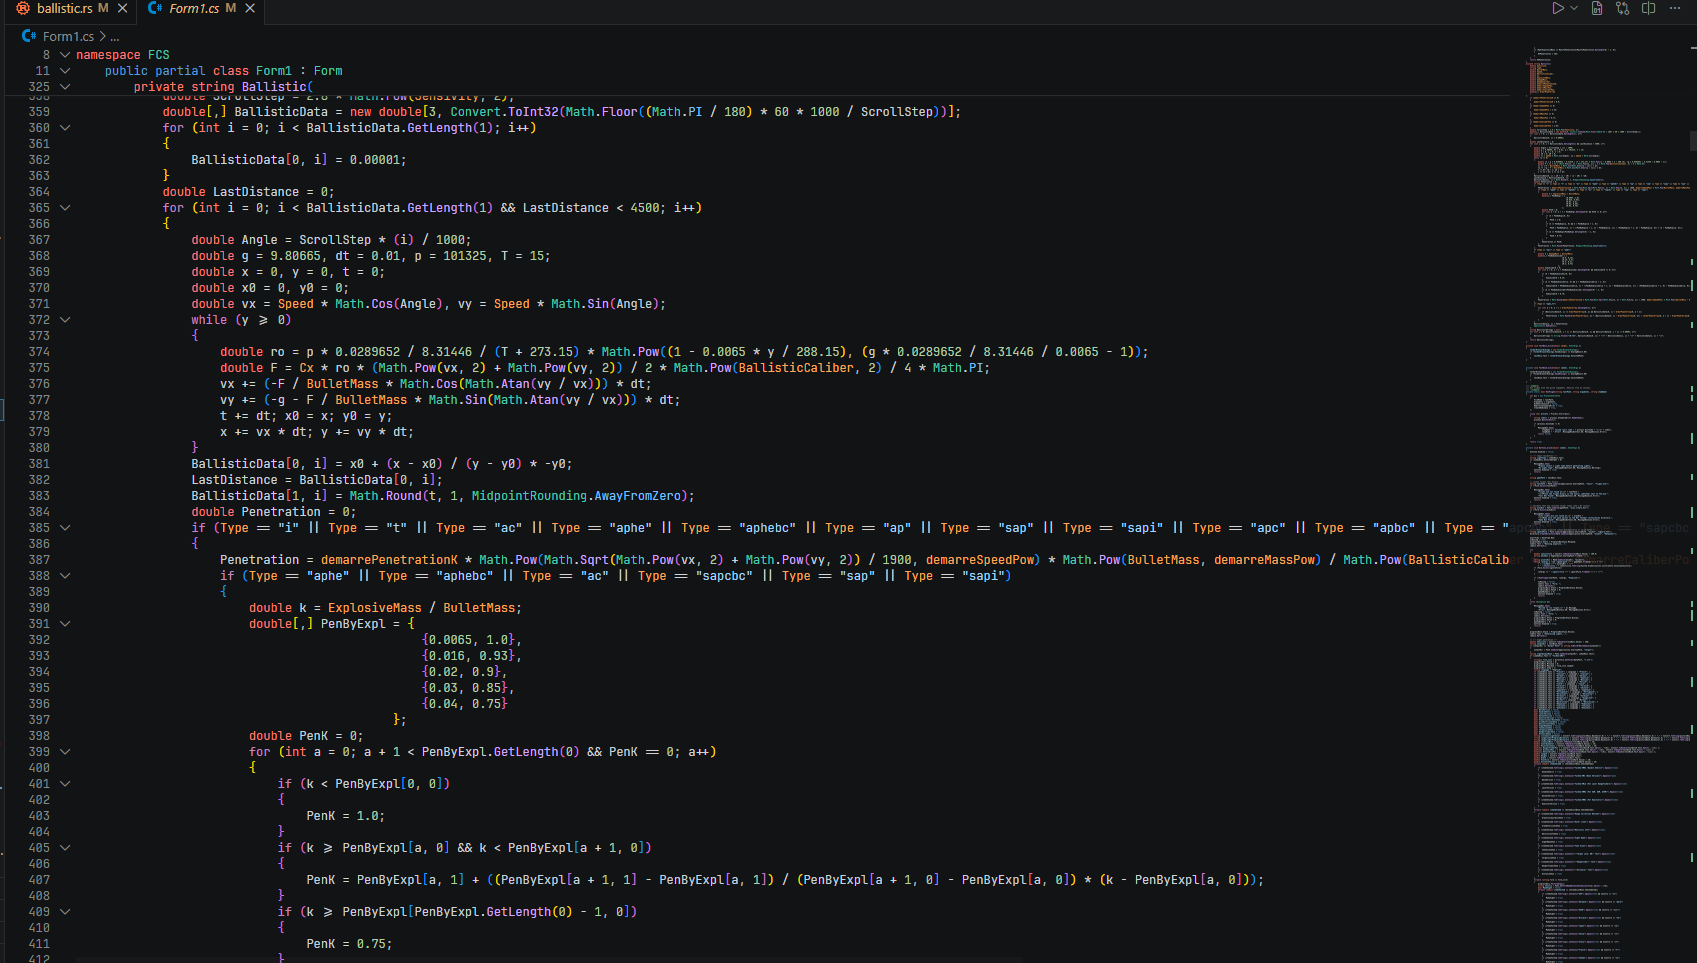
Task: Click the Rust file icon on ballistic.rs tab
Action: (23, 8)
